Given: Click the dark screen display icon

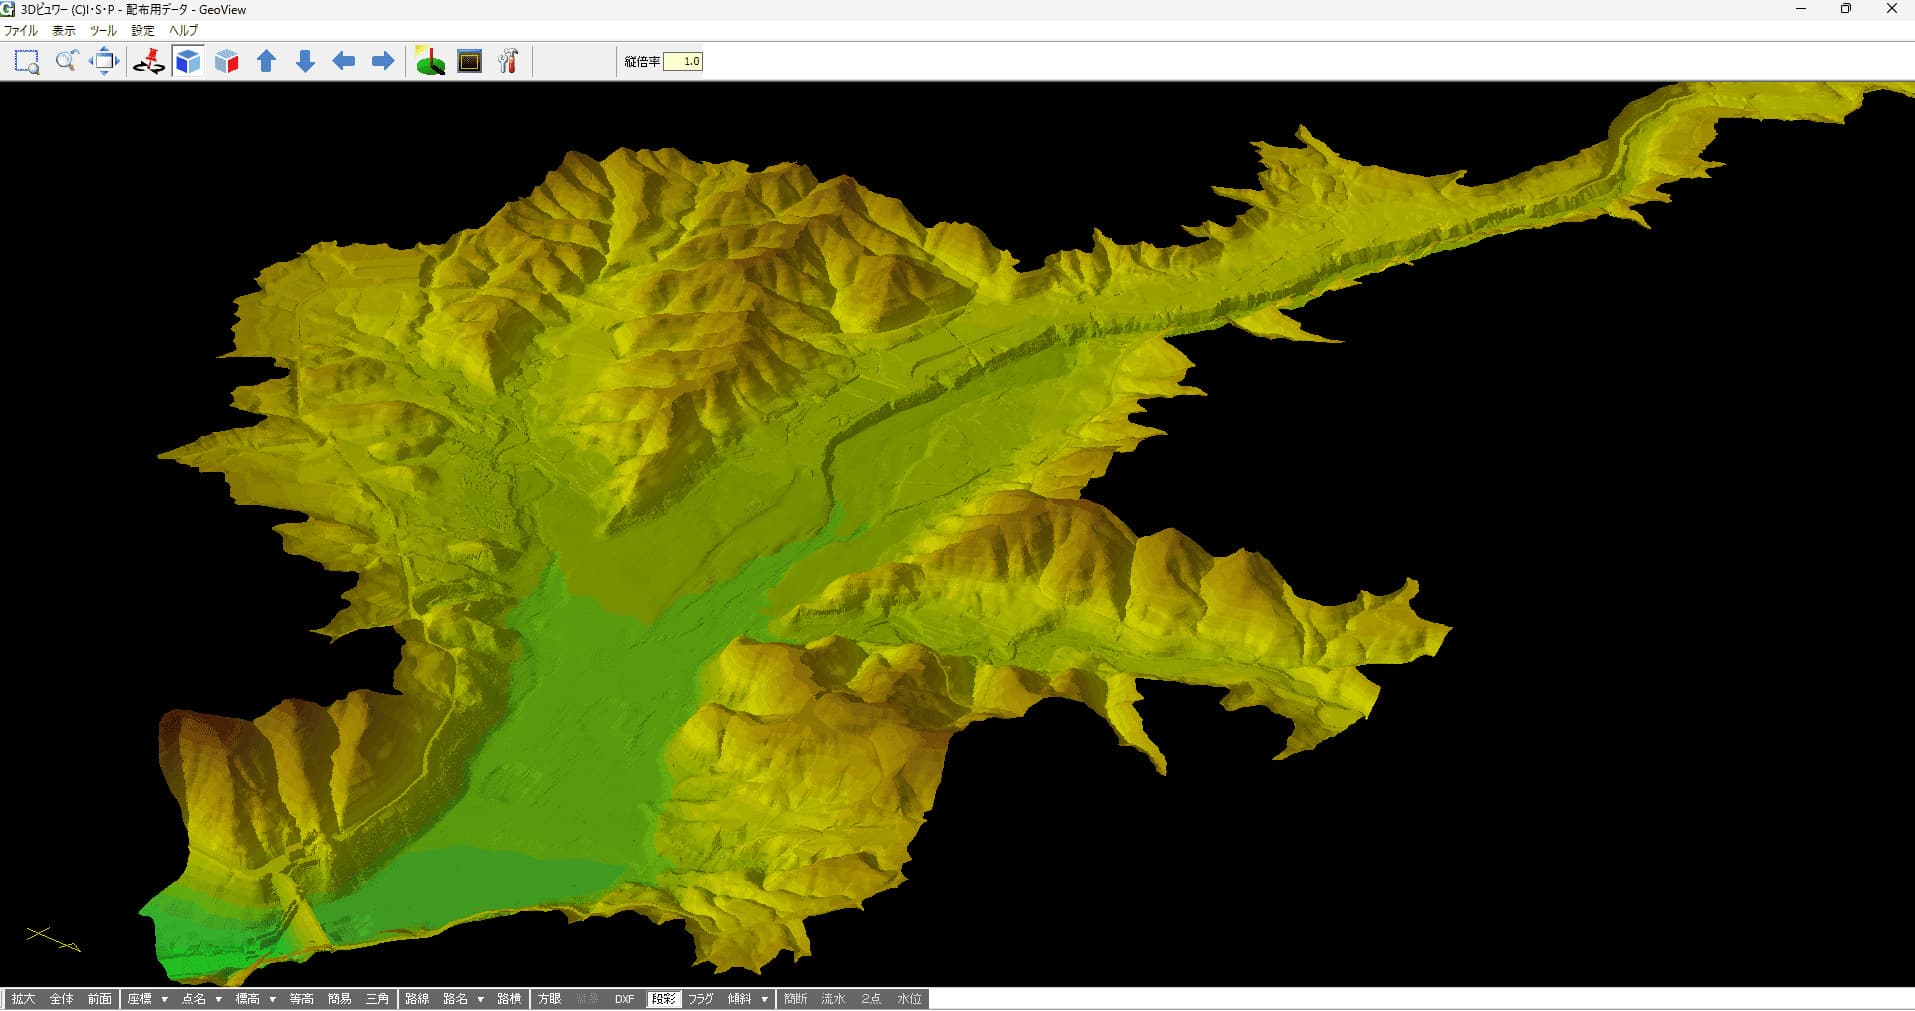Looking at the screenshot, I should [x=470, y=62].
